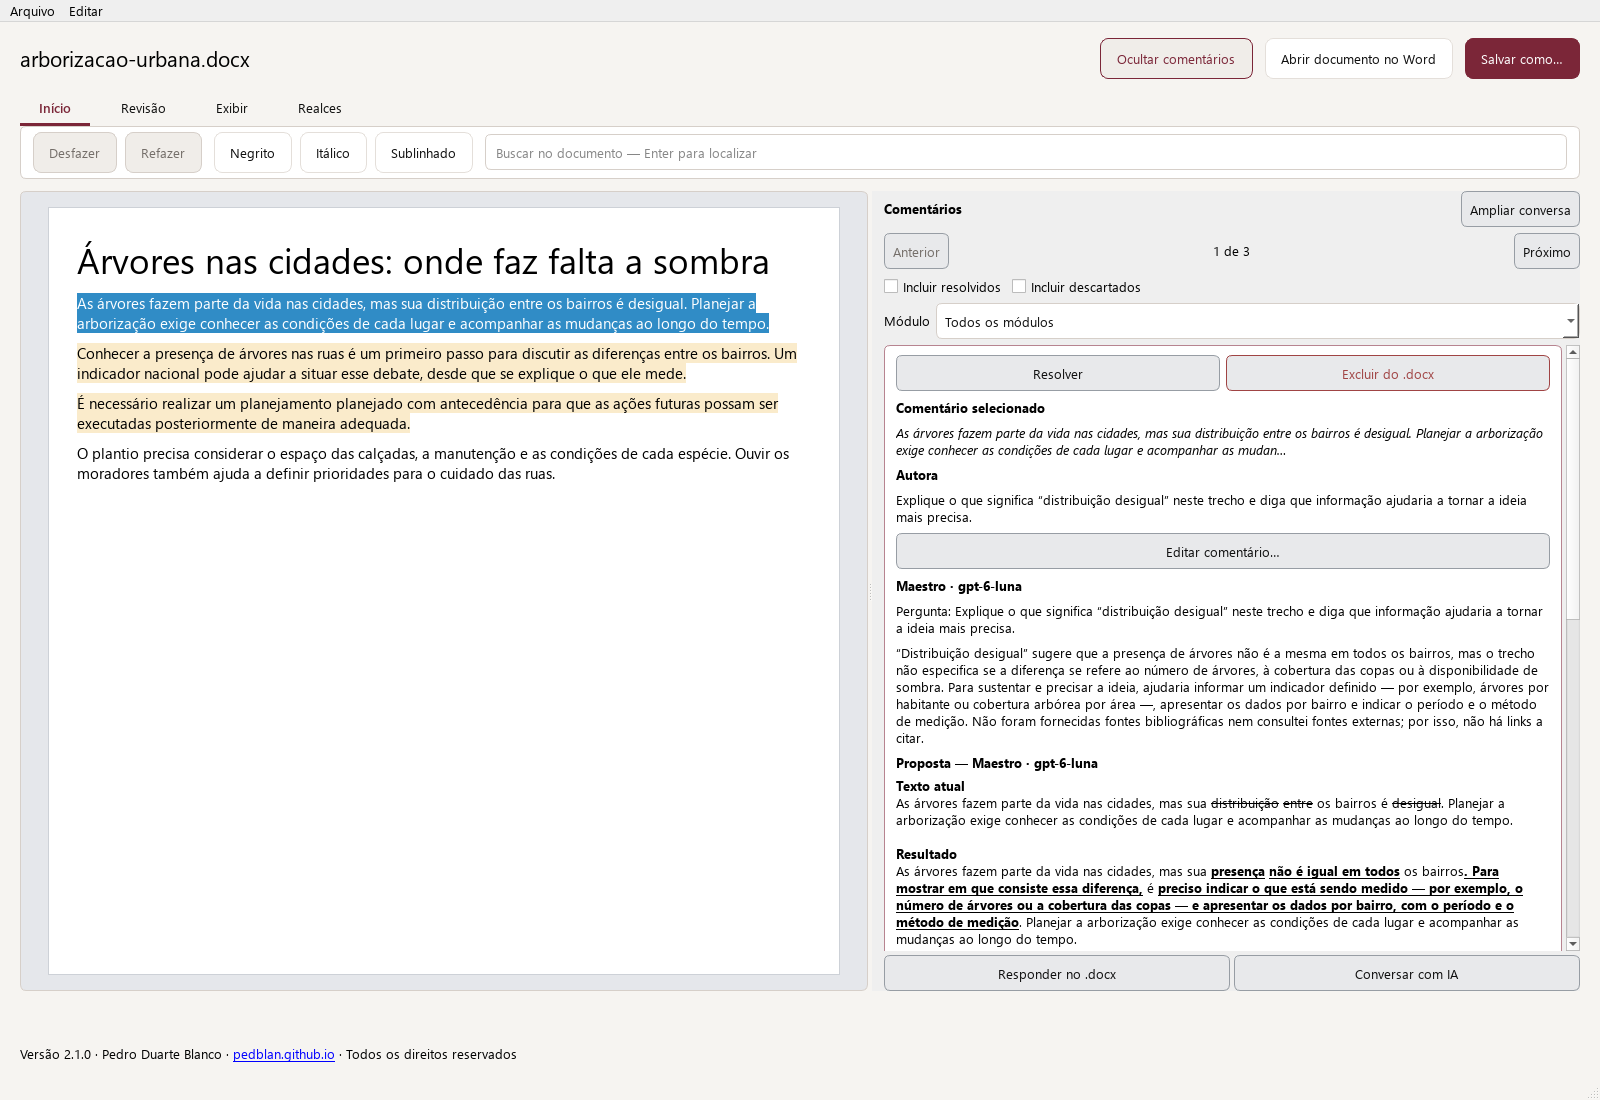Click Responder no .docx button
Viewport: 1600px width, 1100px height.
(x=1057, y=974)
